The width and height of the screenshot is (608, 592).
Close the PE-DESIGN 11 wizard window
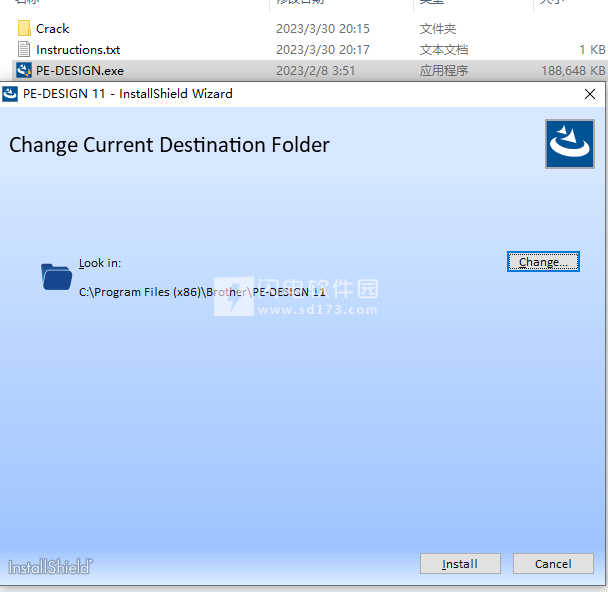tap(590, 94)
